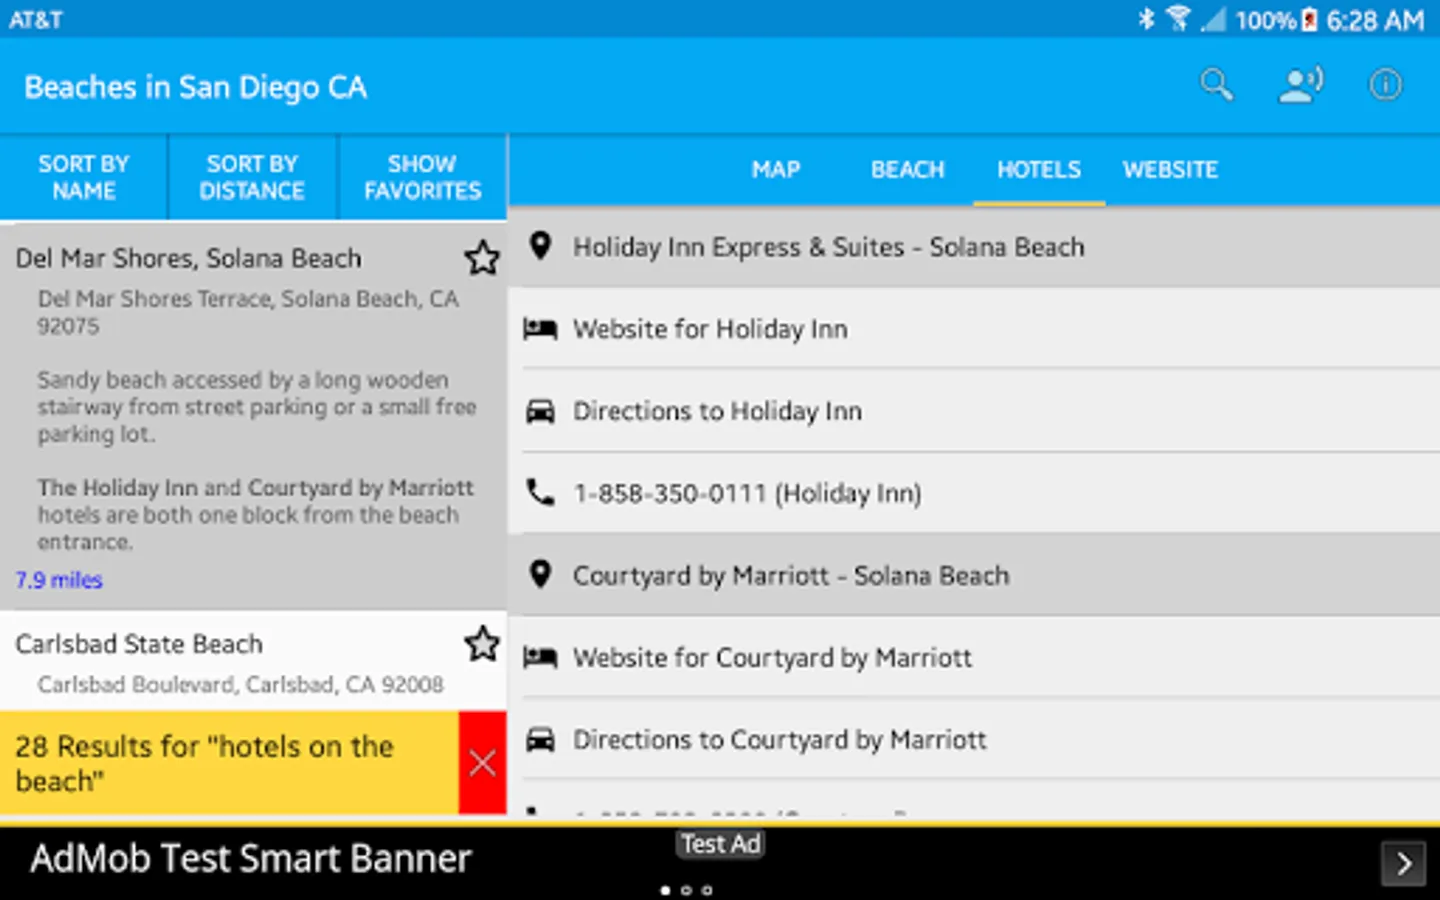Tap the voice search person icon
Screen dimensions: 1440x900
coord(1301,85)
